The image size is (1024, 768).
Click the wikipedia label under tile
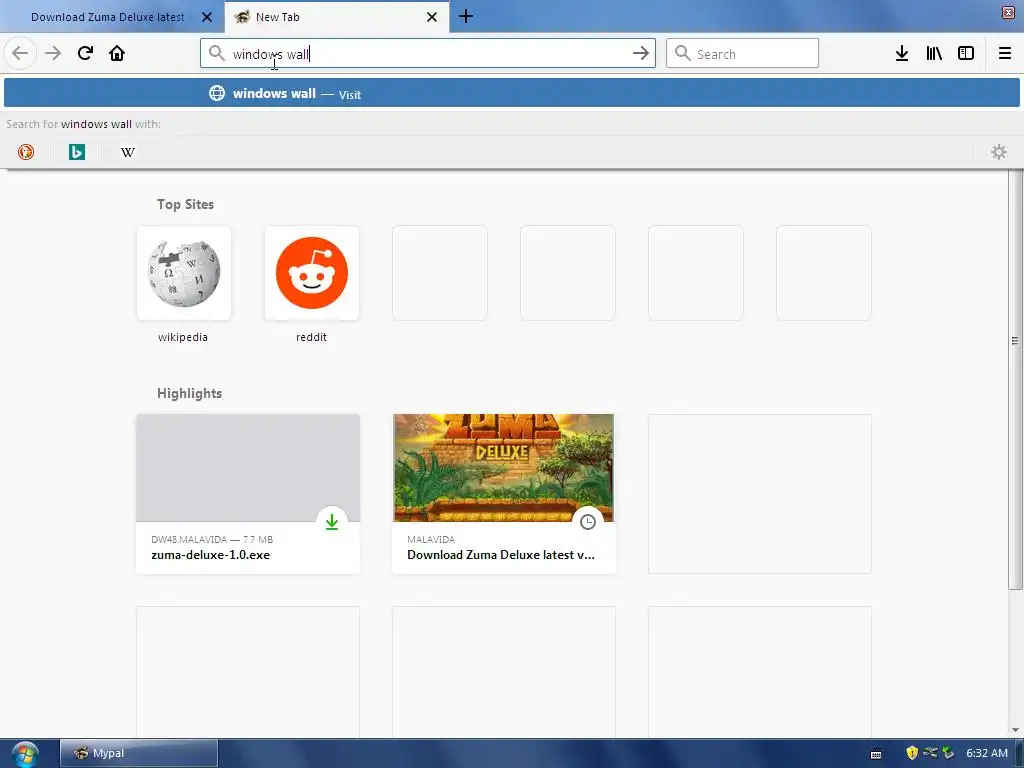183,337
